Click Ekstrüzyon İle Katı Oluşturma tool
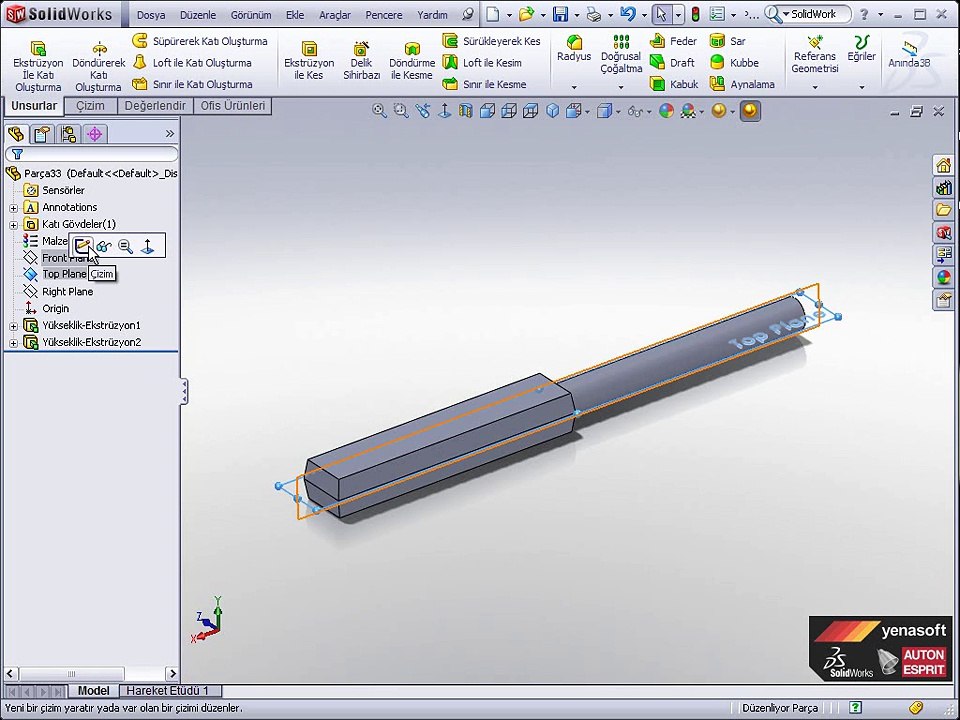The image size is (960, 720). pos(38,66)
